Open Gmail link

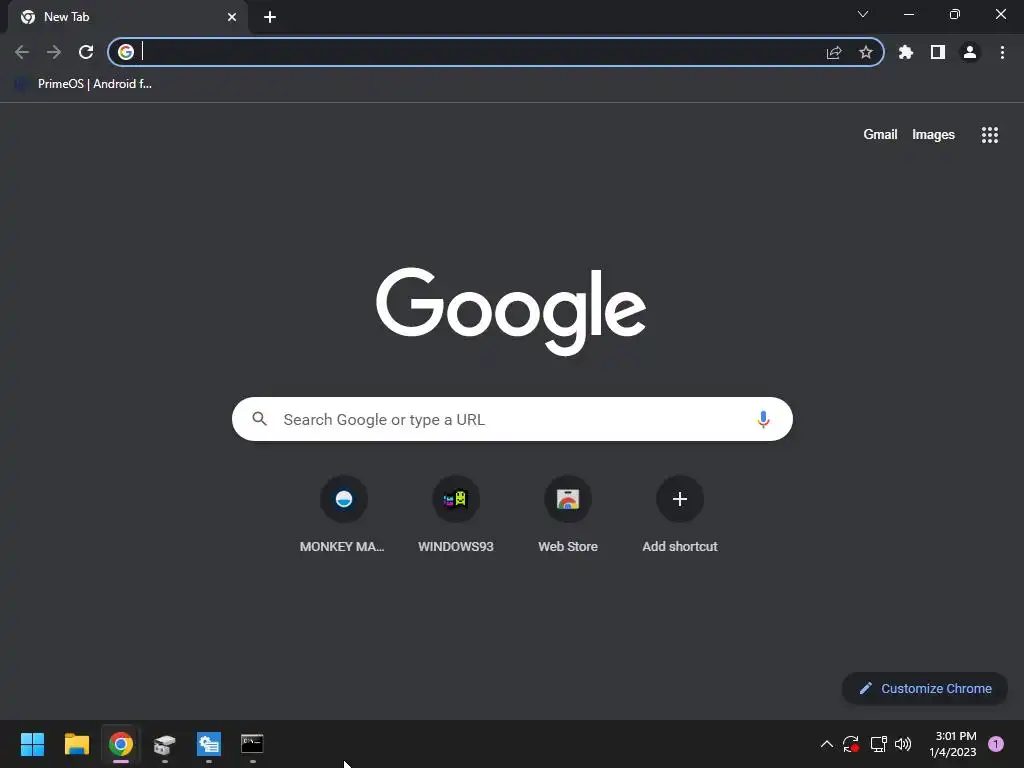point(880,135)
